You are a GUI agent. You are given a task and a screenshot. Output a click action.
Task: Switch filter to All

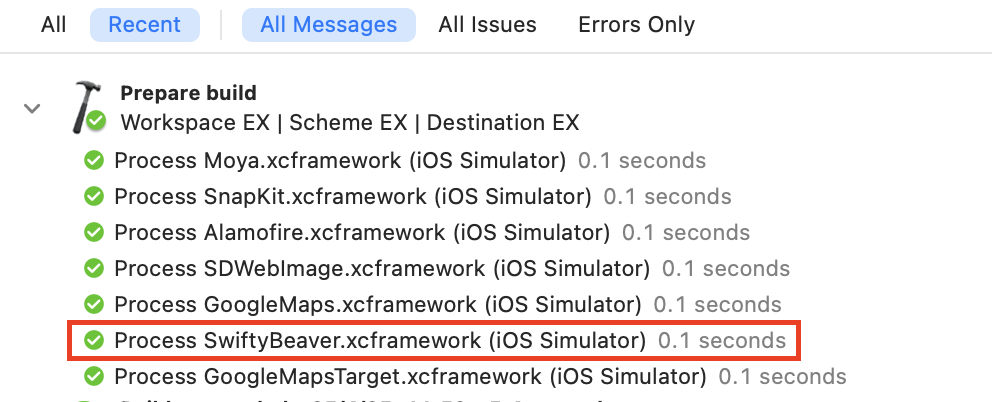[54, 25]
